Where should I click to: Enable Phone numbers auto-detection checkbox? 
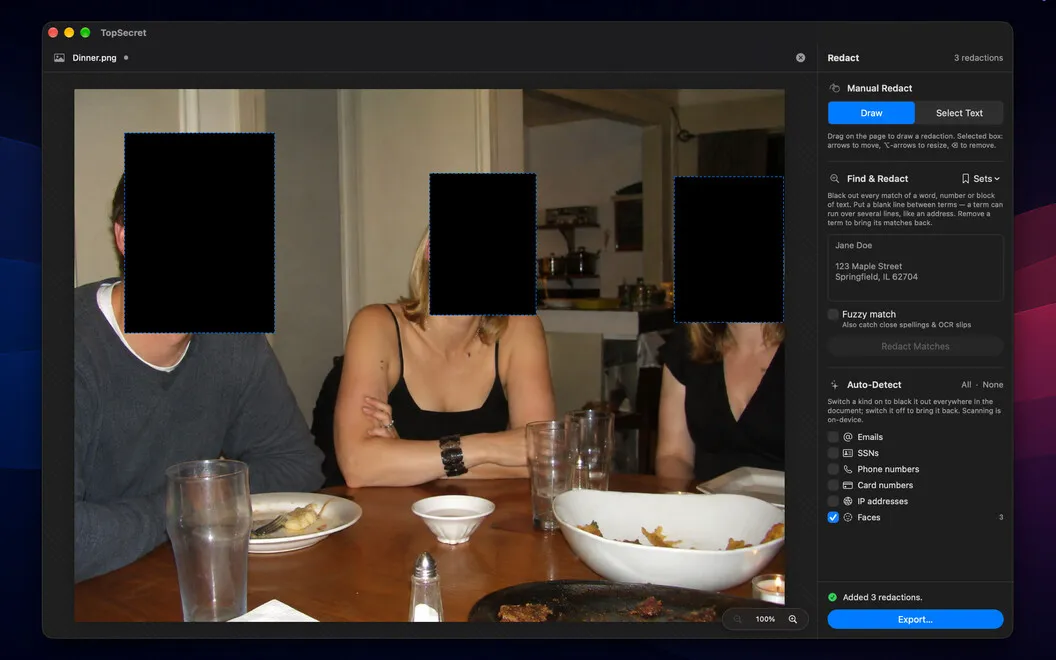[833, 469]
